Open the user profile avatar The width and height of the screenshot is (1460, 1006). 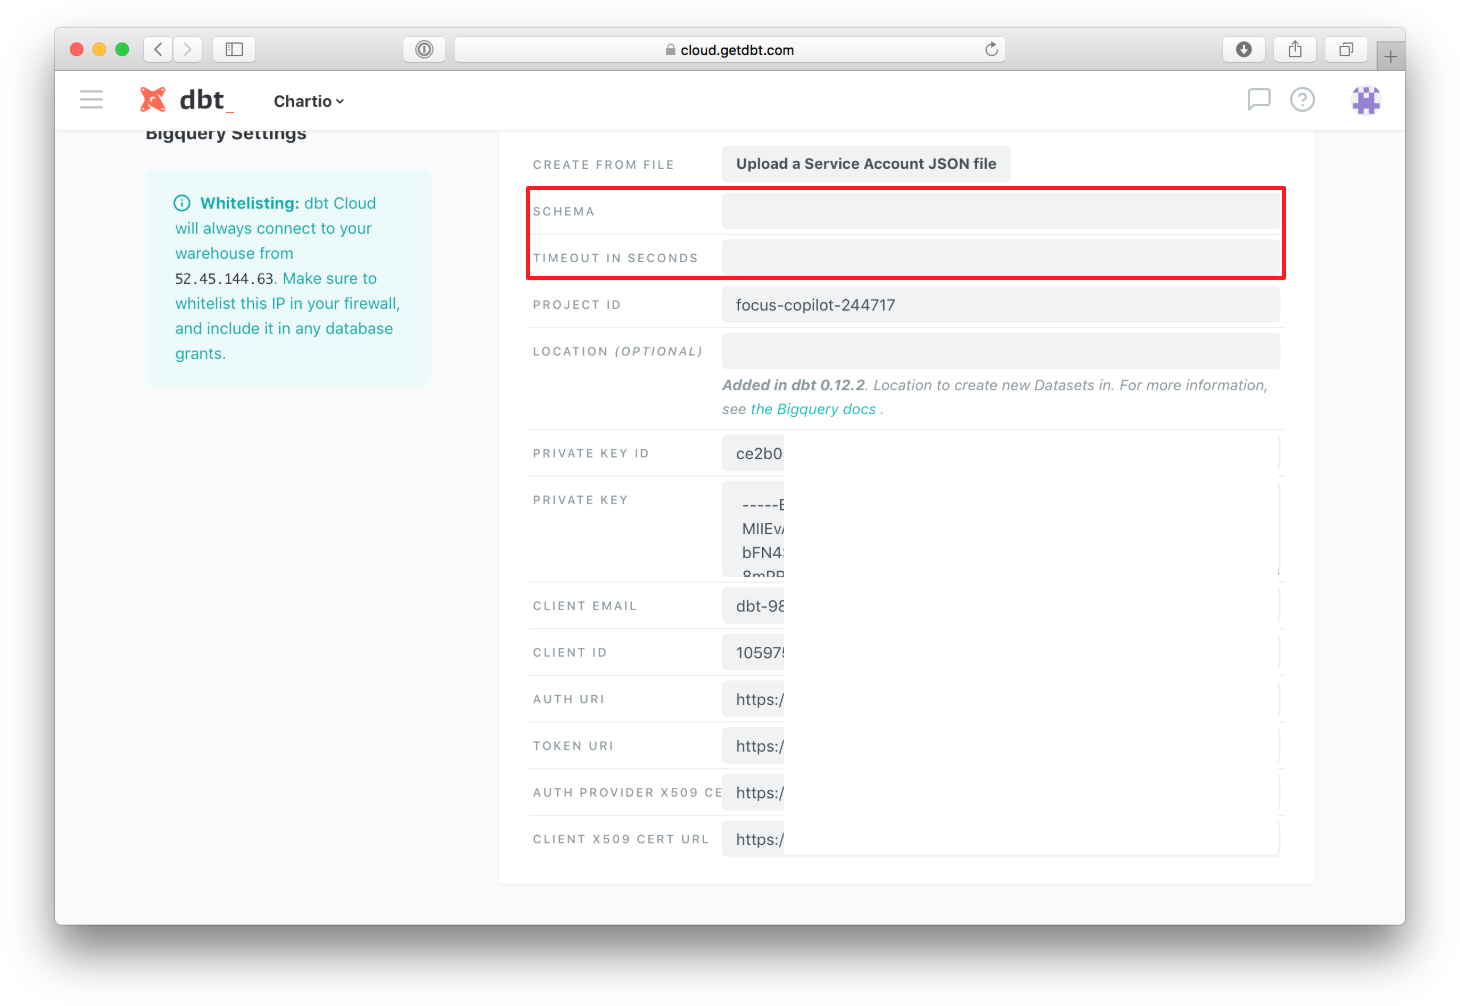(x=1366, y=99)
